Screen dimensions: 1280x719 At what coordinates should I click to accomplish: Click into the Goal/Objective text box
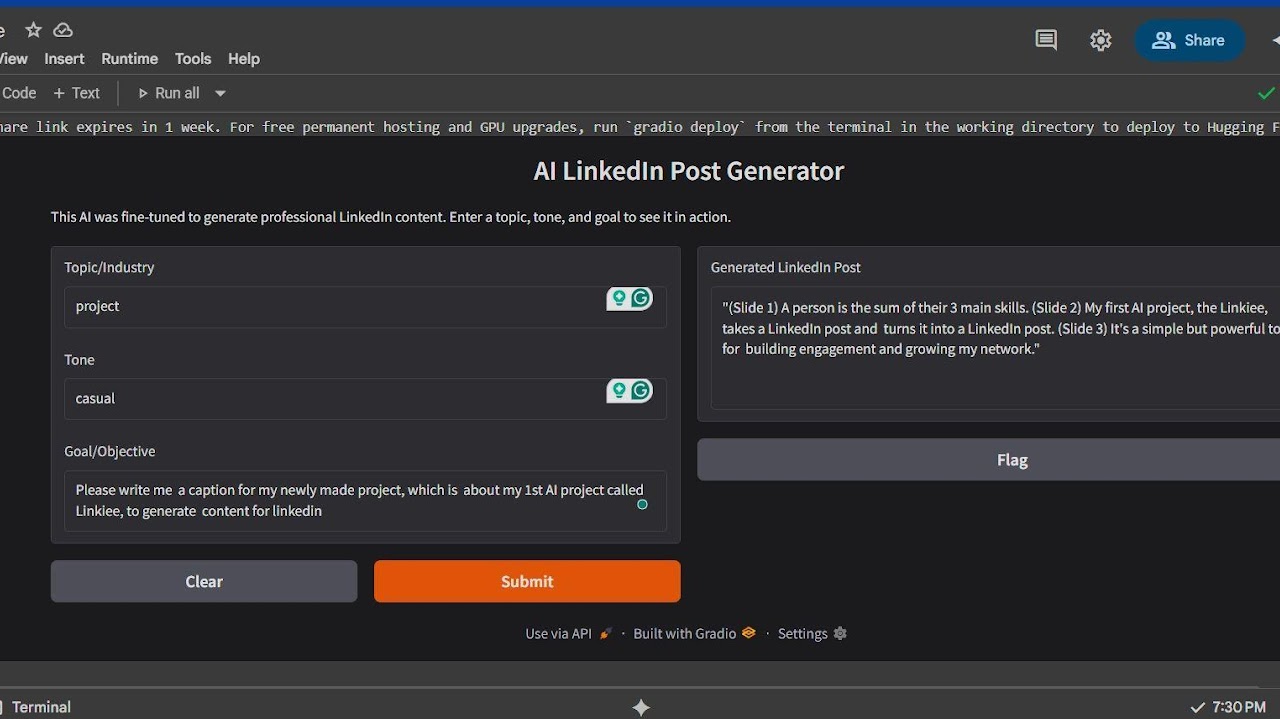pos(350,500)
